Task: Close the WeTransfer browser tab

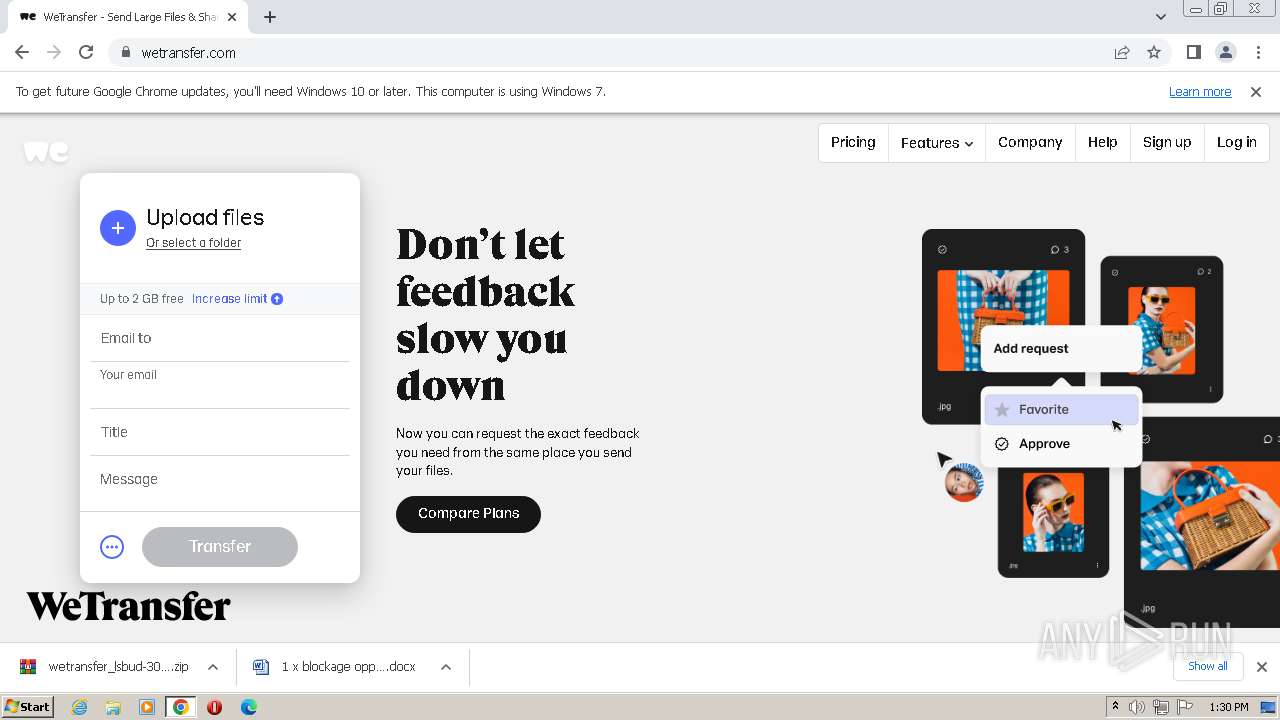Action: pyautogui.click(x=232, y=17)
